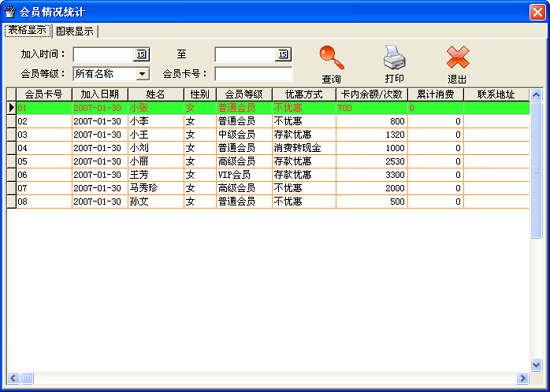Screen dimensions: 550x392
Task: Click the name cell 小丽
Action: click(x=156, y=161)
